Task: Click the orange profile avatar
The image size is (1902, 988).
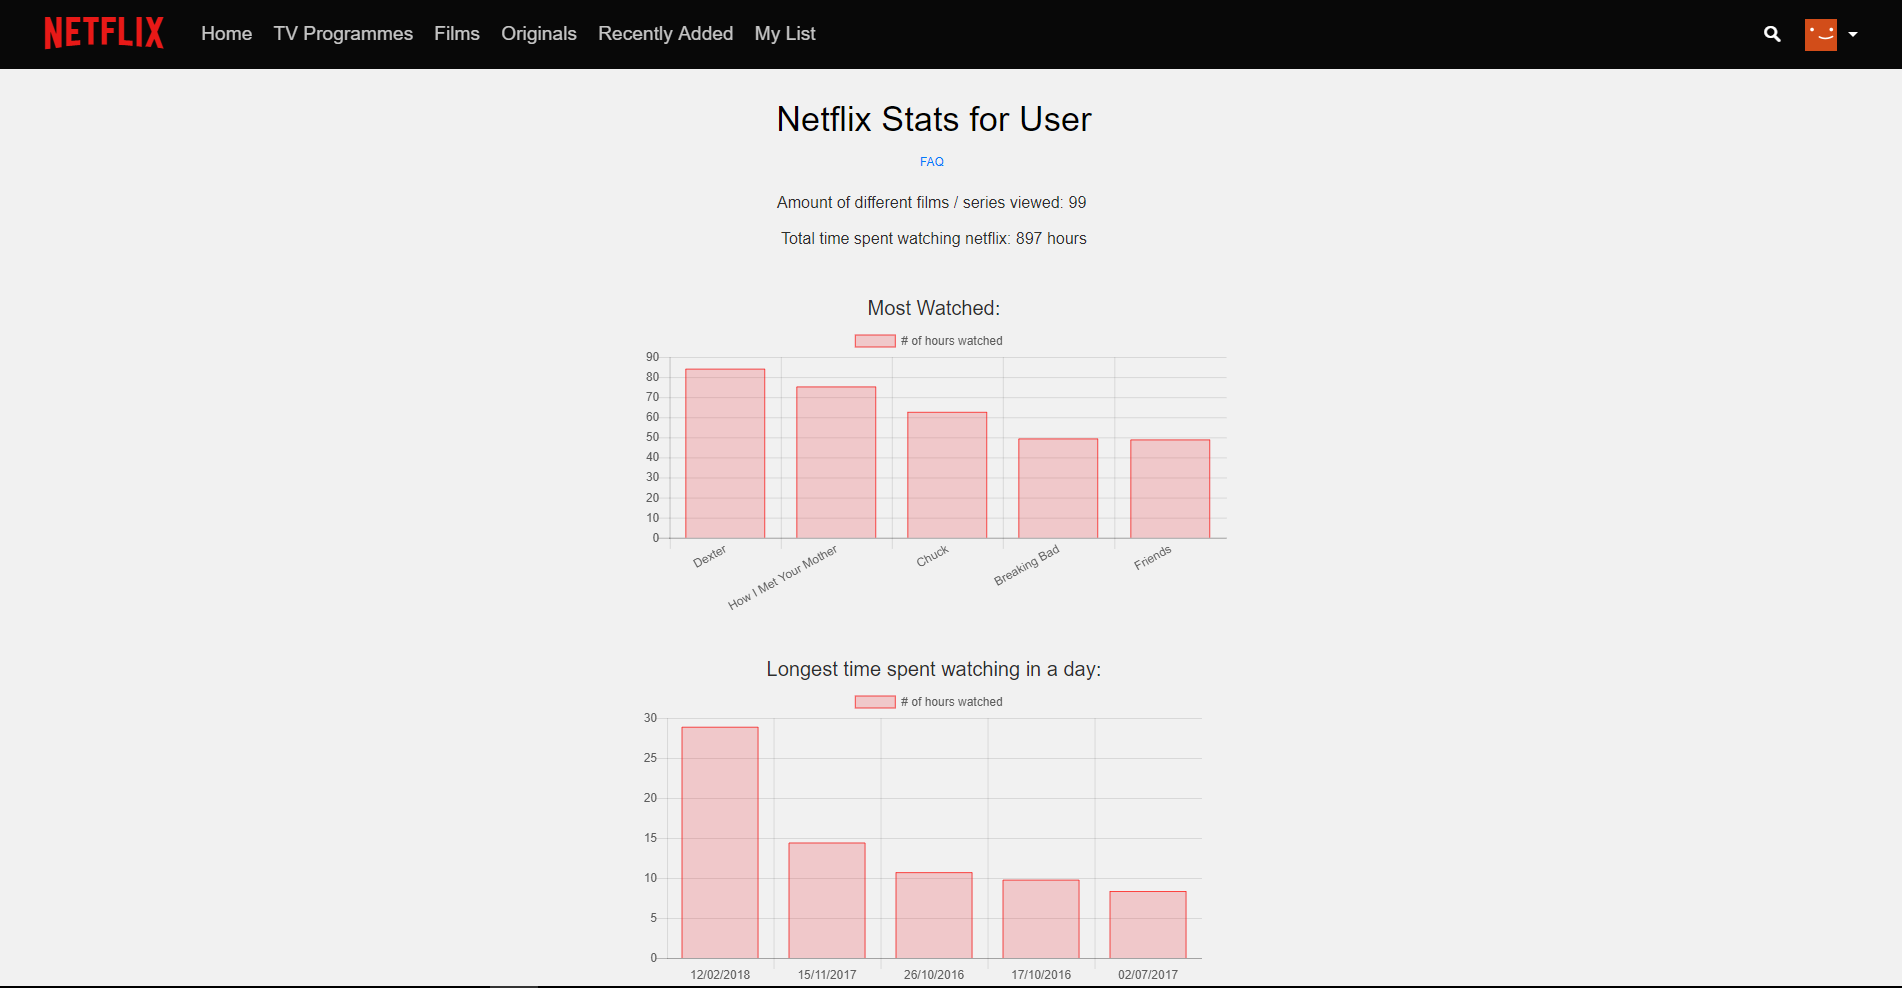Action: [1821, 34]
